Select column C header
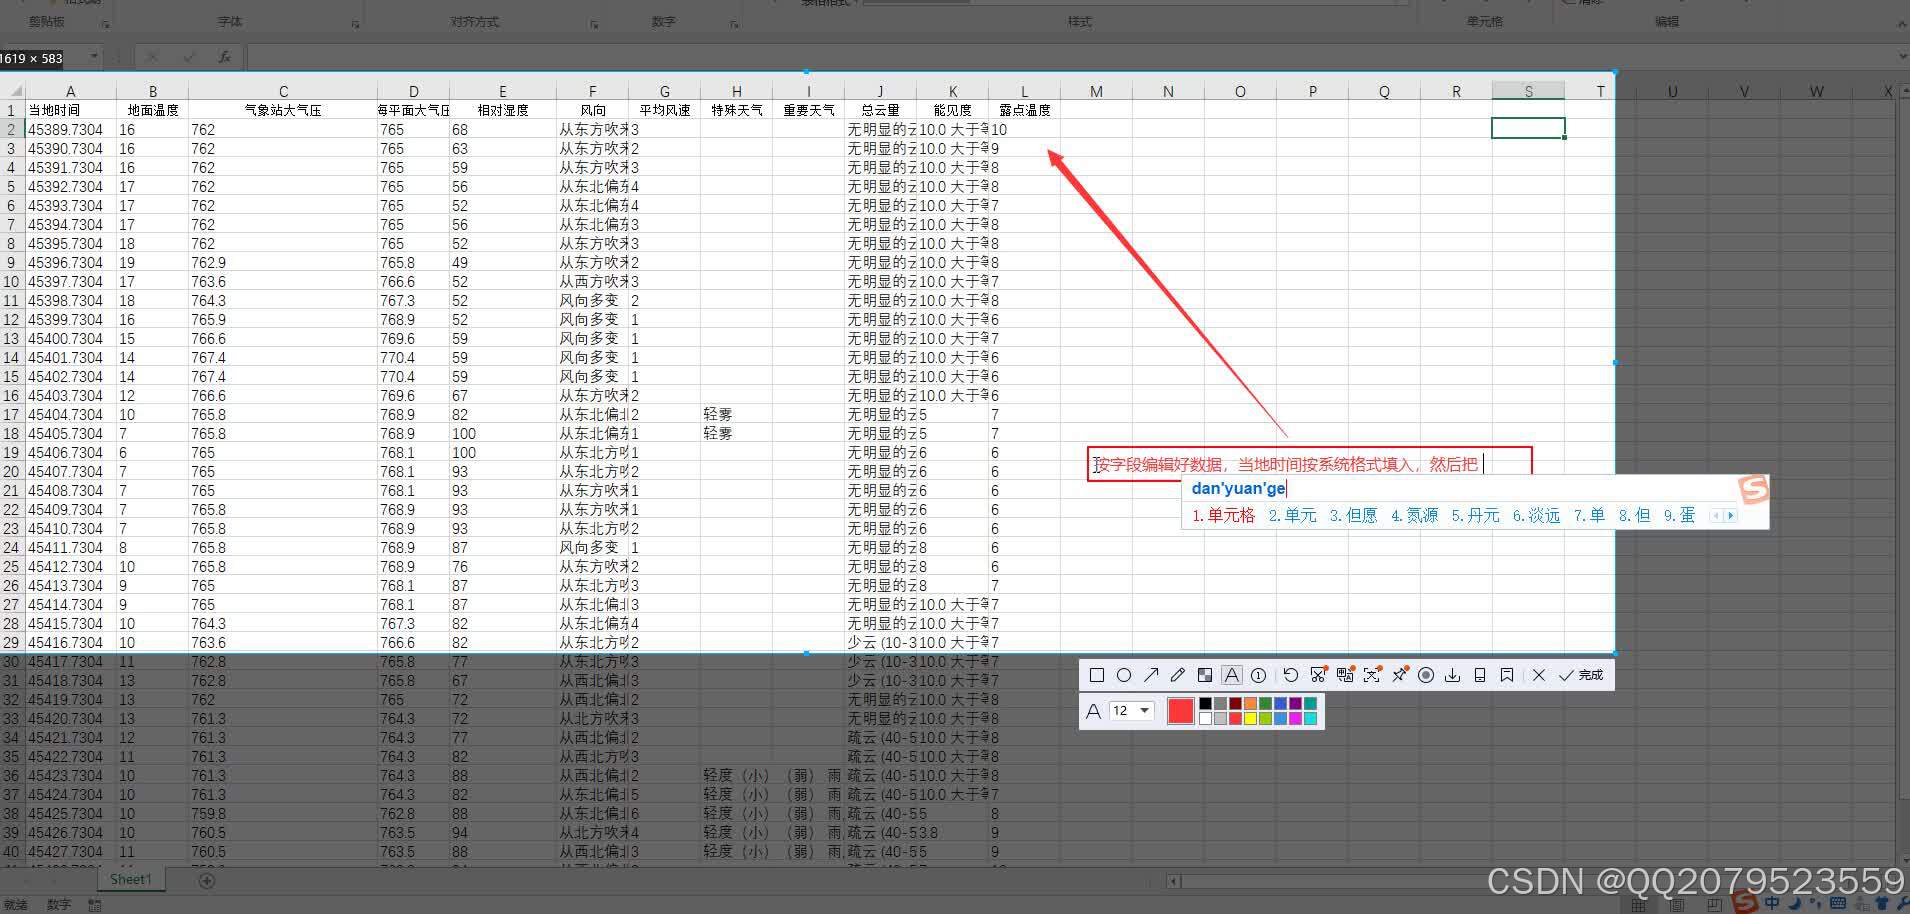Viewport: 1910px width, 914px height. tap(283, 91)
